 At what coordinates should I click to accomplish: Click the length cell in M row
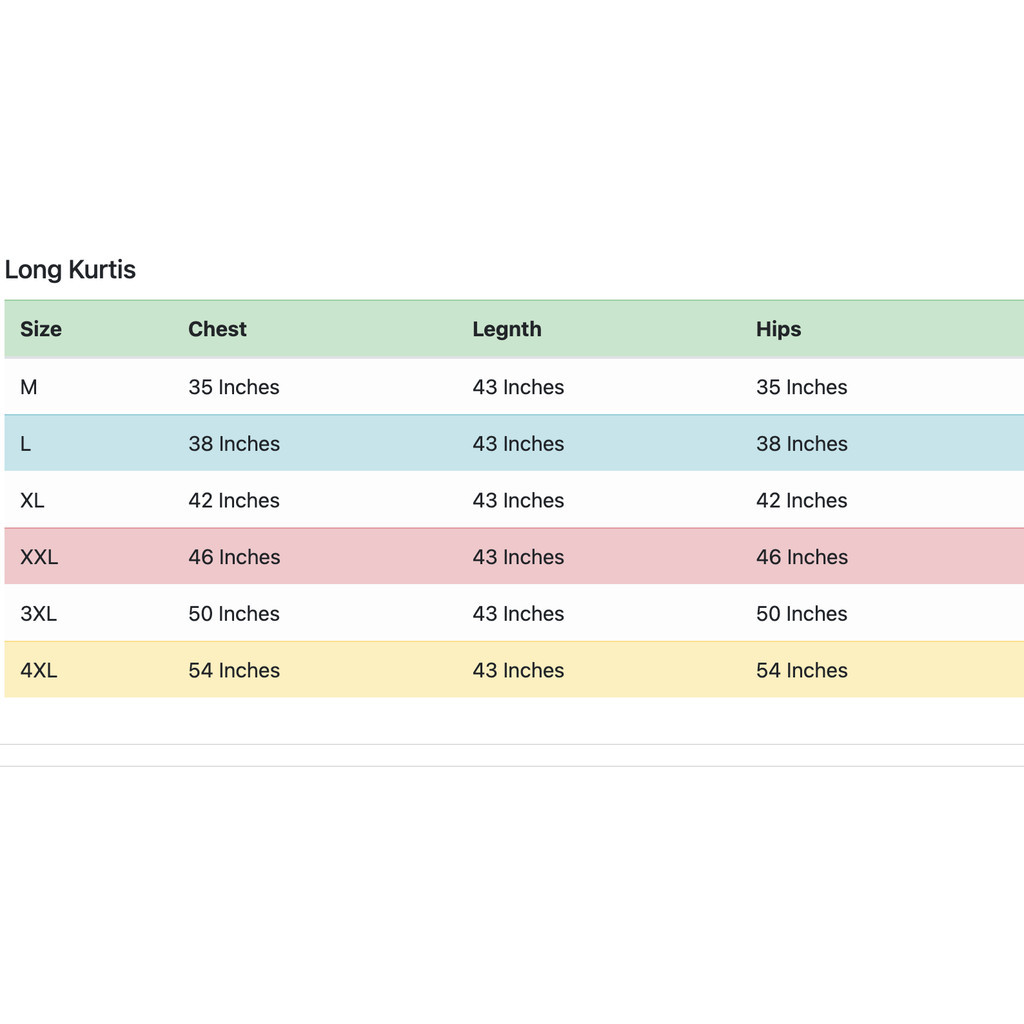pos(519,387)
